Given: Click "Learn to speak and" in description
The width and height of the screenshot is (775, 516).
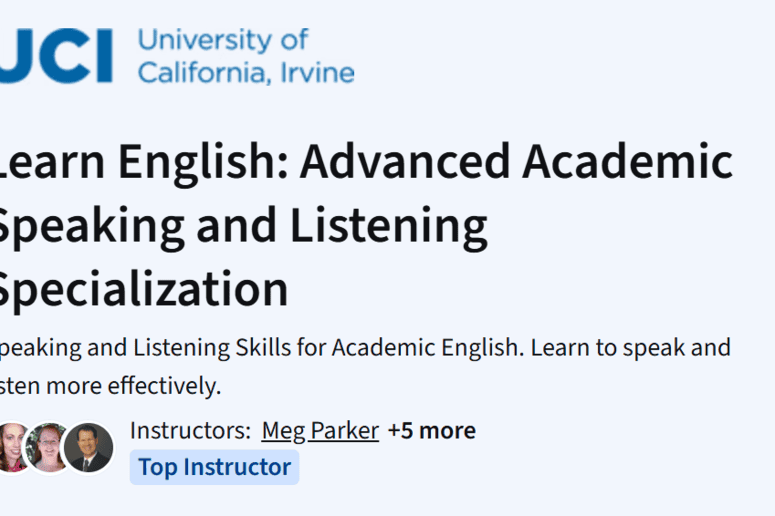Looking at the screenshot, I should pyautogui.click(x=630, y=348).
